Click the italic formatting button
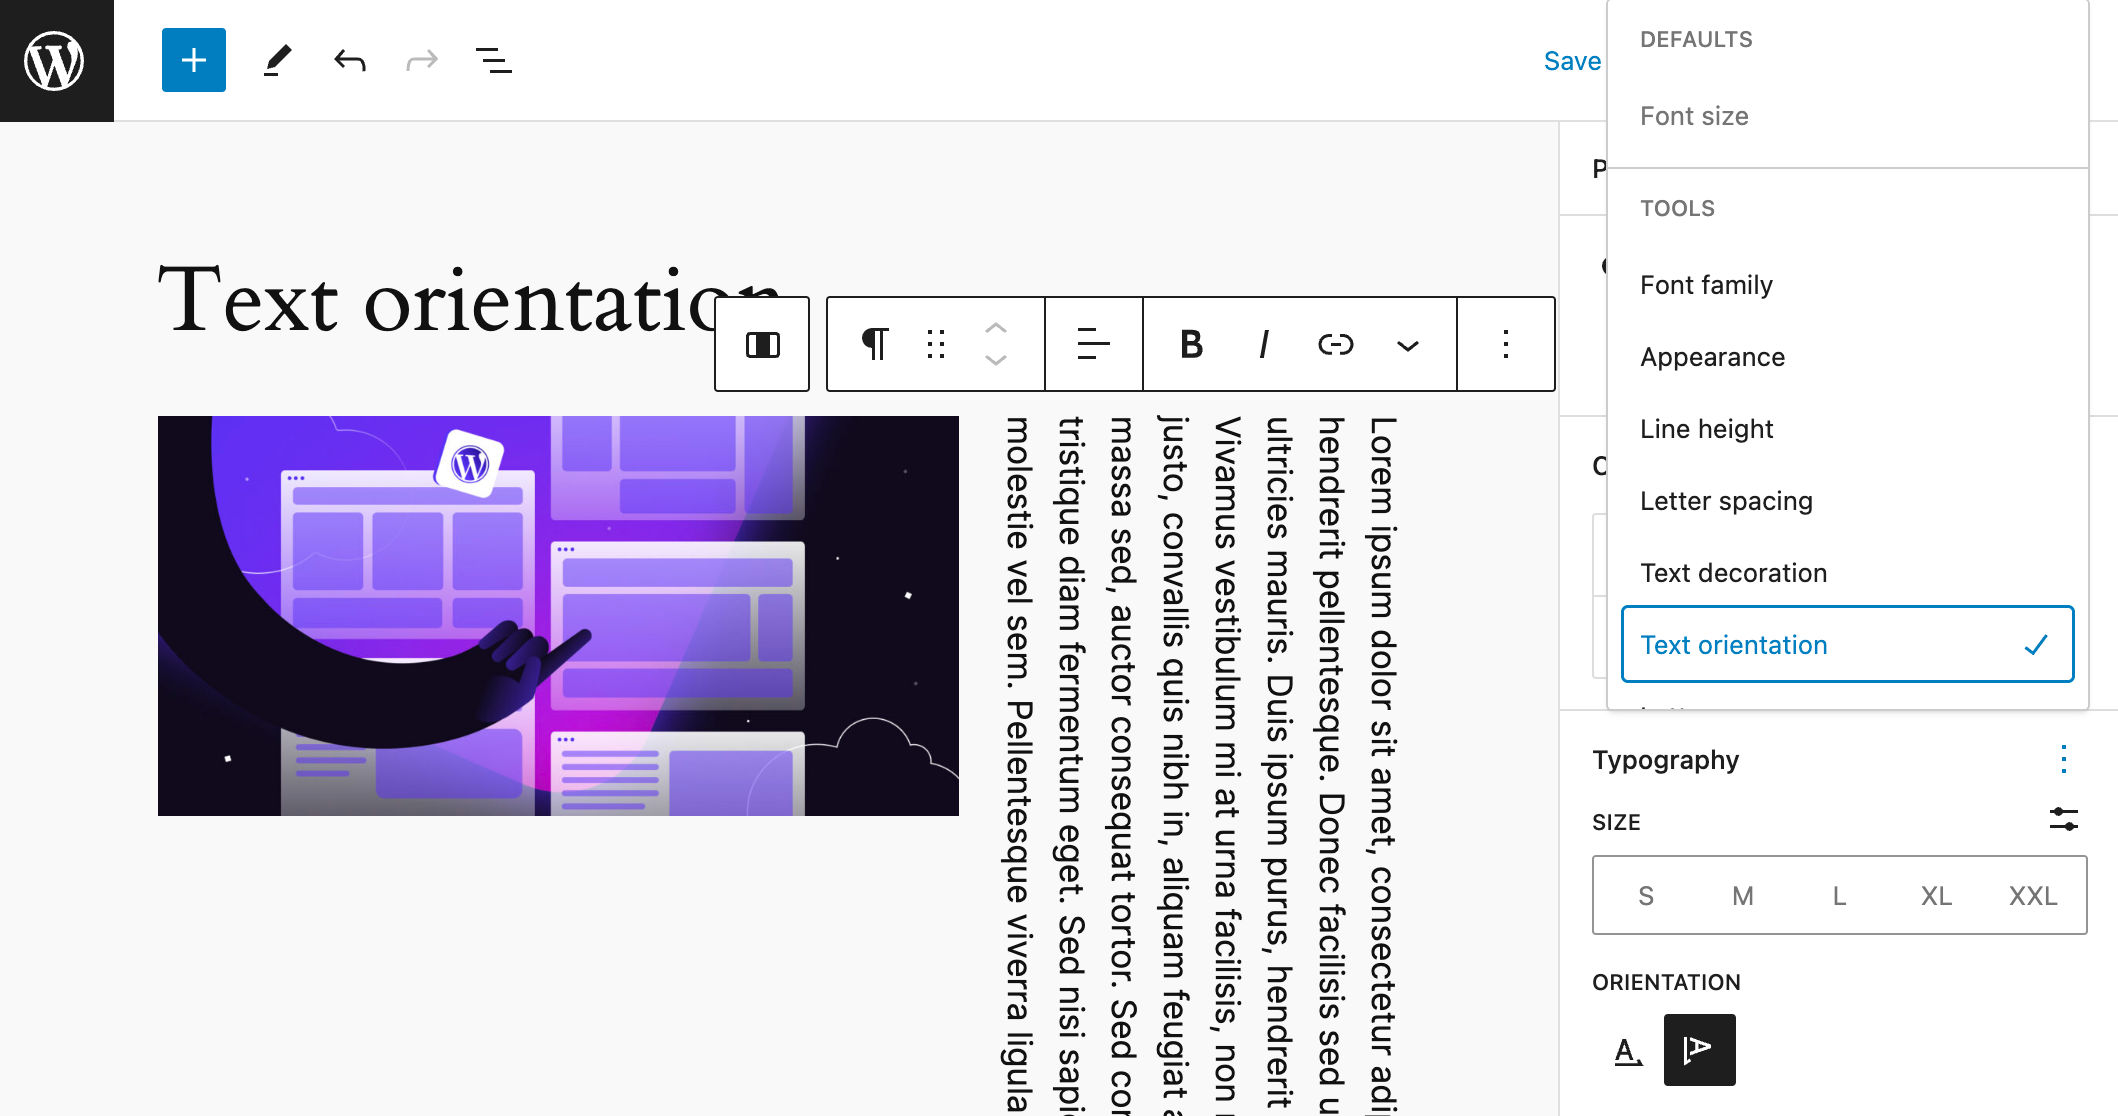Screen dimensions: 2118x1116 pos(1263,345)
